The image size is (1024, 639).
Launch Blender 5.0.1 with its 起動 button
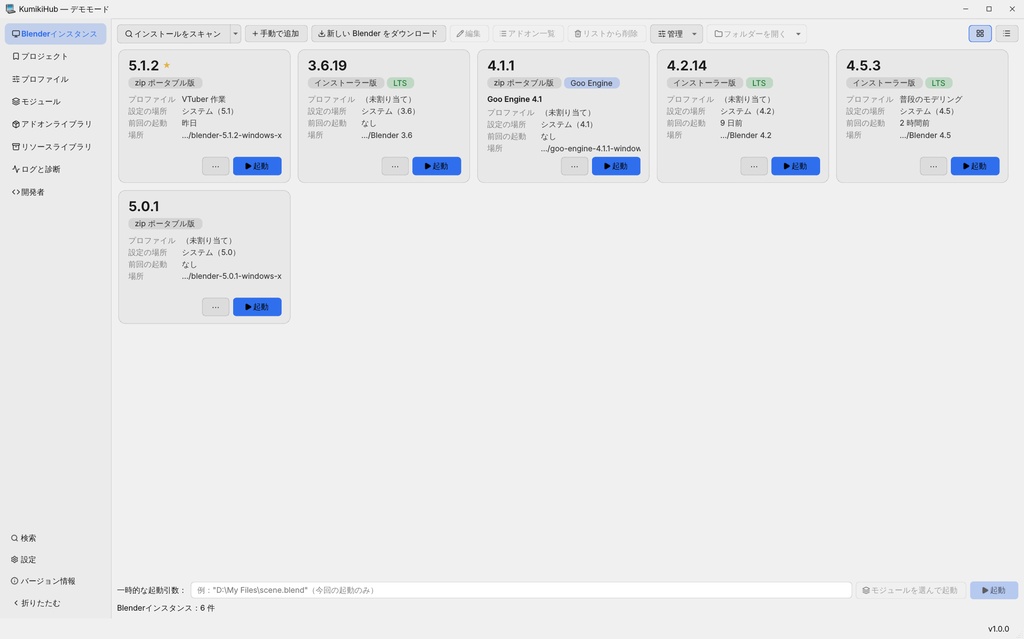point(257,307)
